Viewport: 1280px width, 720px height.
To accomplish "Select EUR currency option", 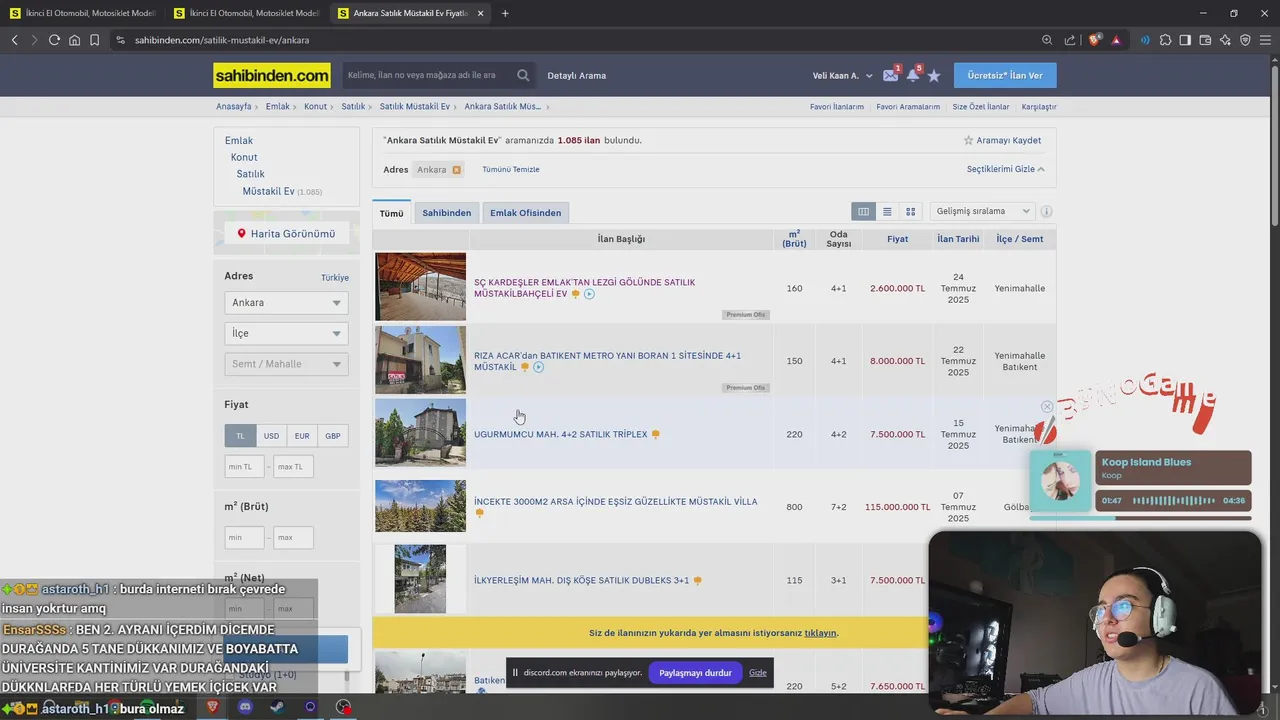I will (302, 436).
